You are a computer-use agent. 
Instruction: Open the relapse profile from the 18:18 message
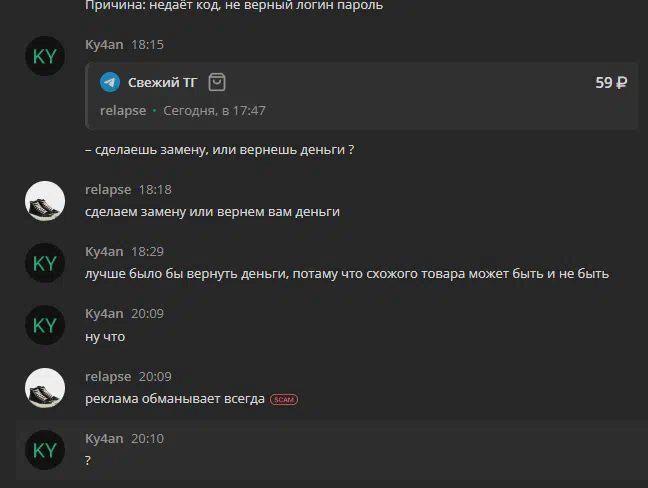coord(108,190)
